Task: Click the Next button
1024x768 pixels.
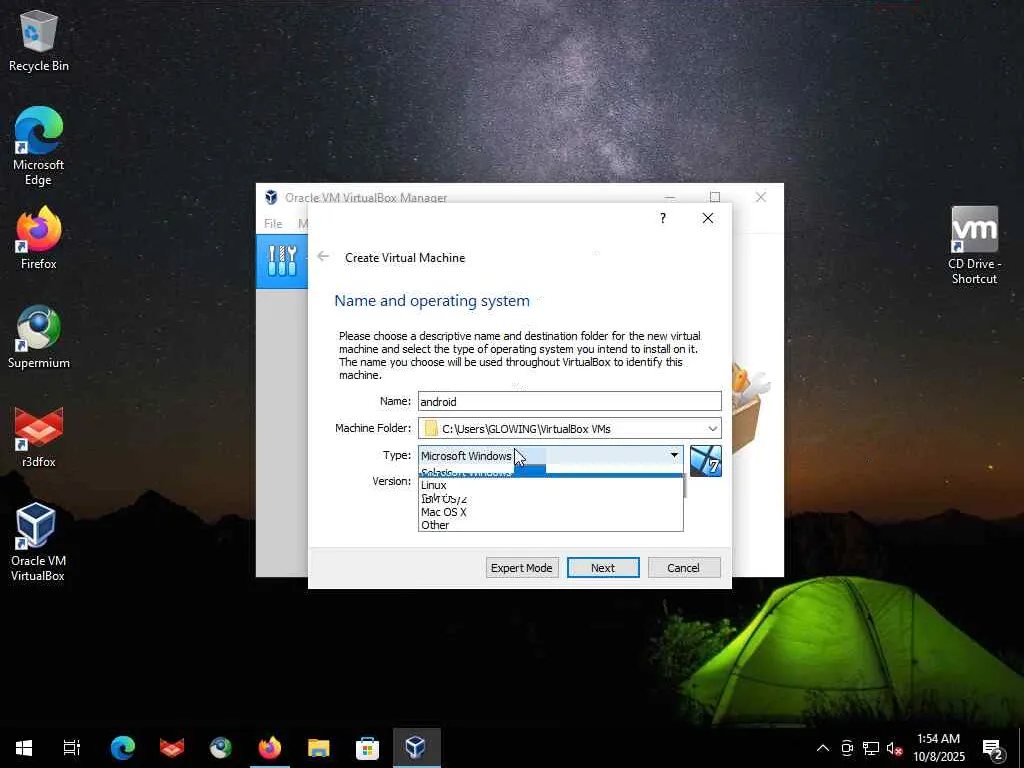Action: [x=603, y=568]
